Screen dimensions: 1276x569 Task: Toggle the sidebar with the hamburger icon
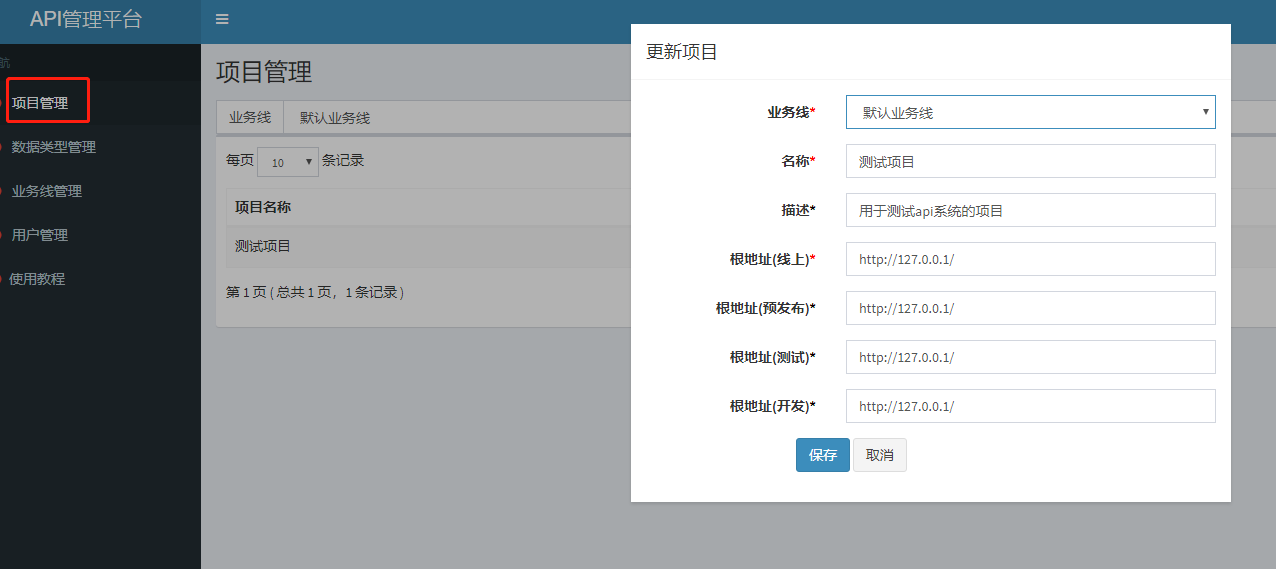click(222, 19)
